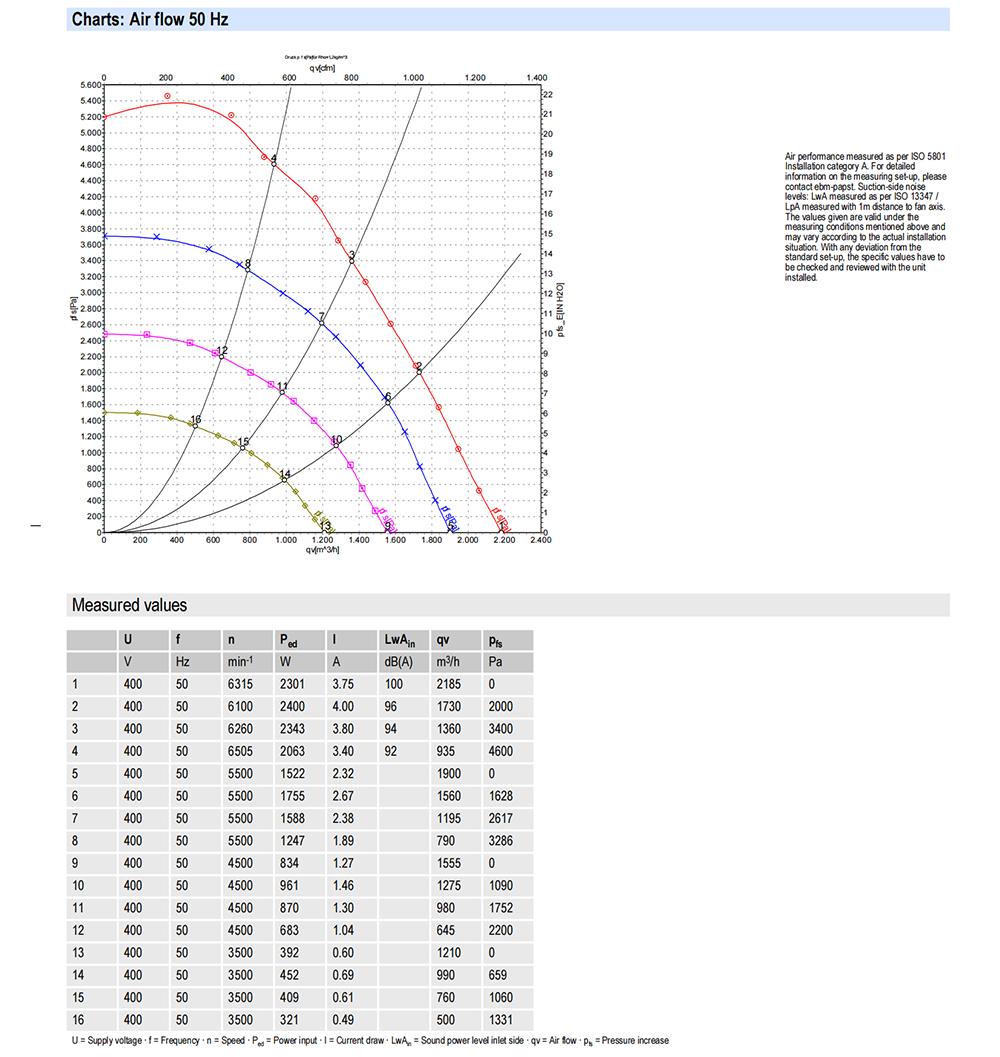Select pressure value "1331" in row 16
The height and width of the screenshot is (1057, 1000).
[501, 1020]
